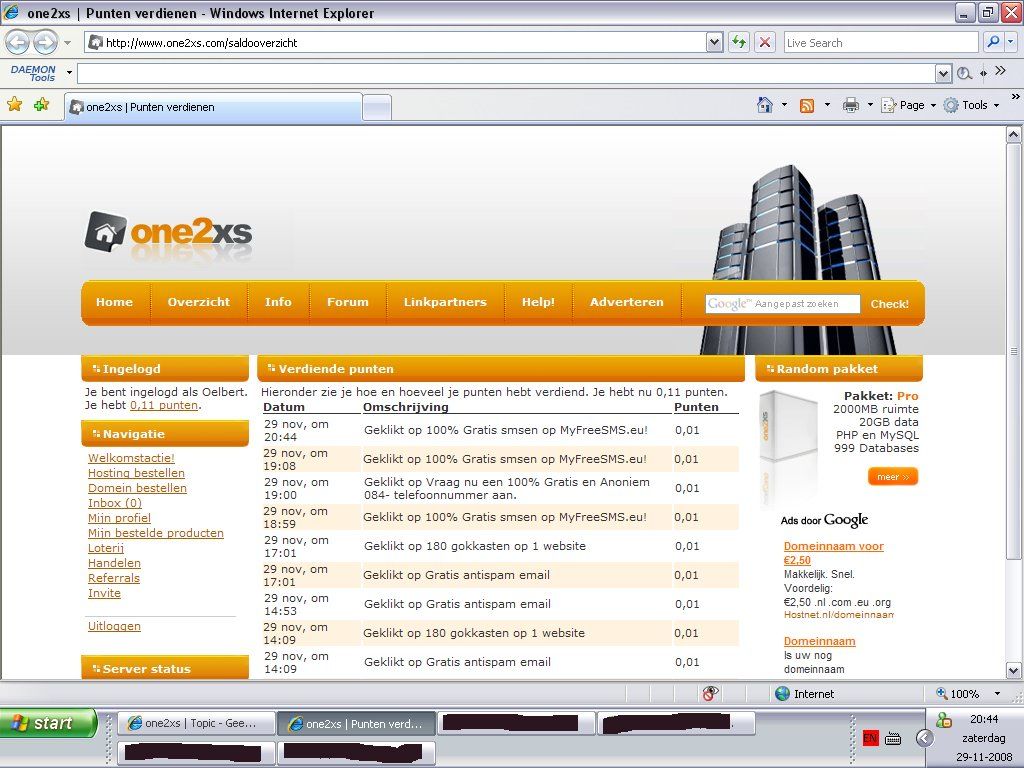
Task: Open the Forum site menu item
Action: click(x=347, y=302)
